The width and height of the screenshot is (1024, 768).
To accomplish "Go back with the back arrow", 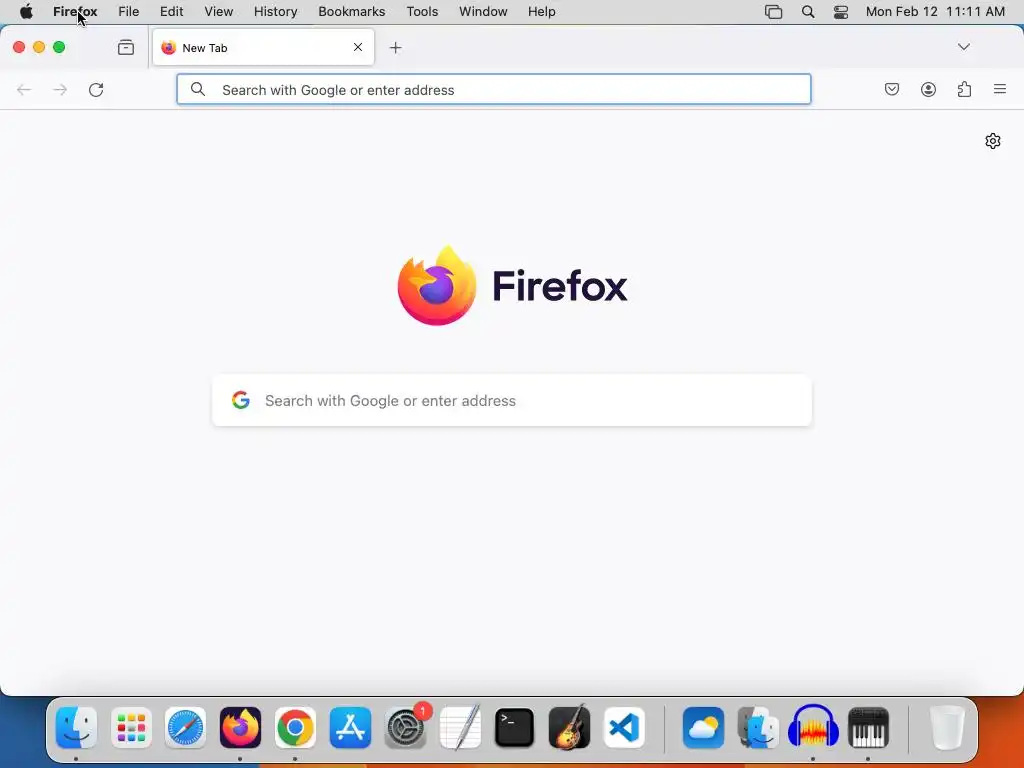I will click(x=24, y=89).
